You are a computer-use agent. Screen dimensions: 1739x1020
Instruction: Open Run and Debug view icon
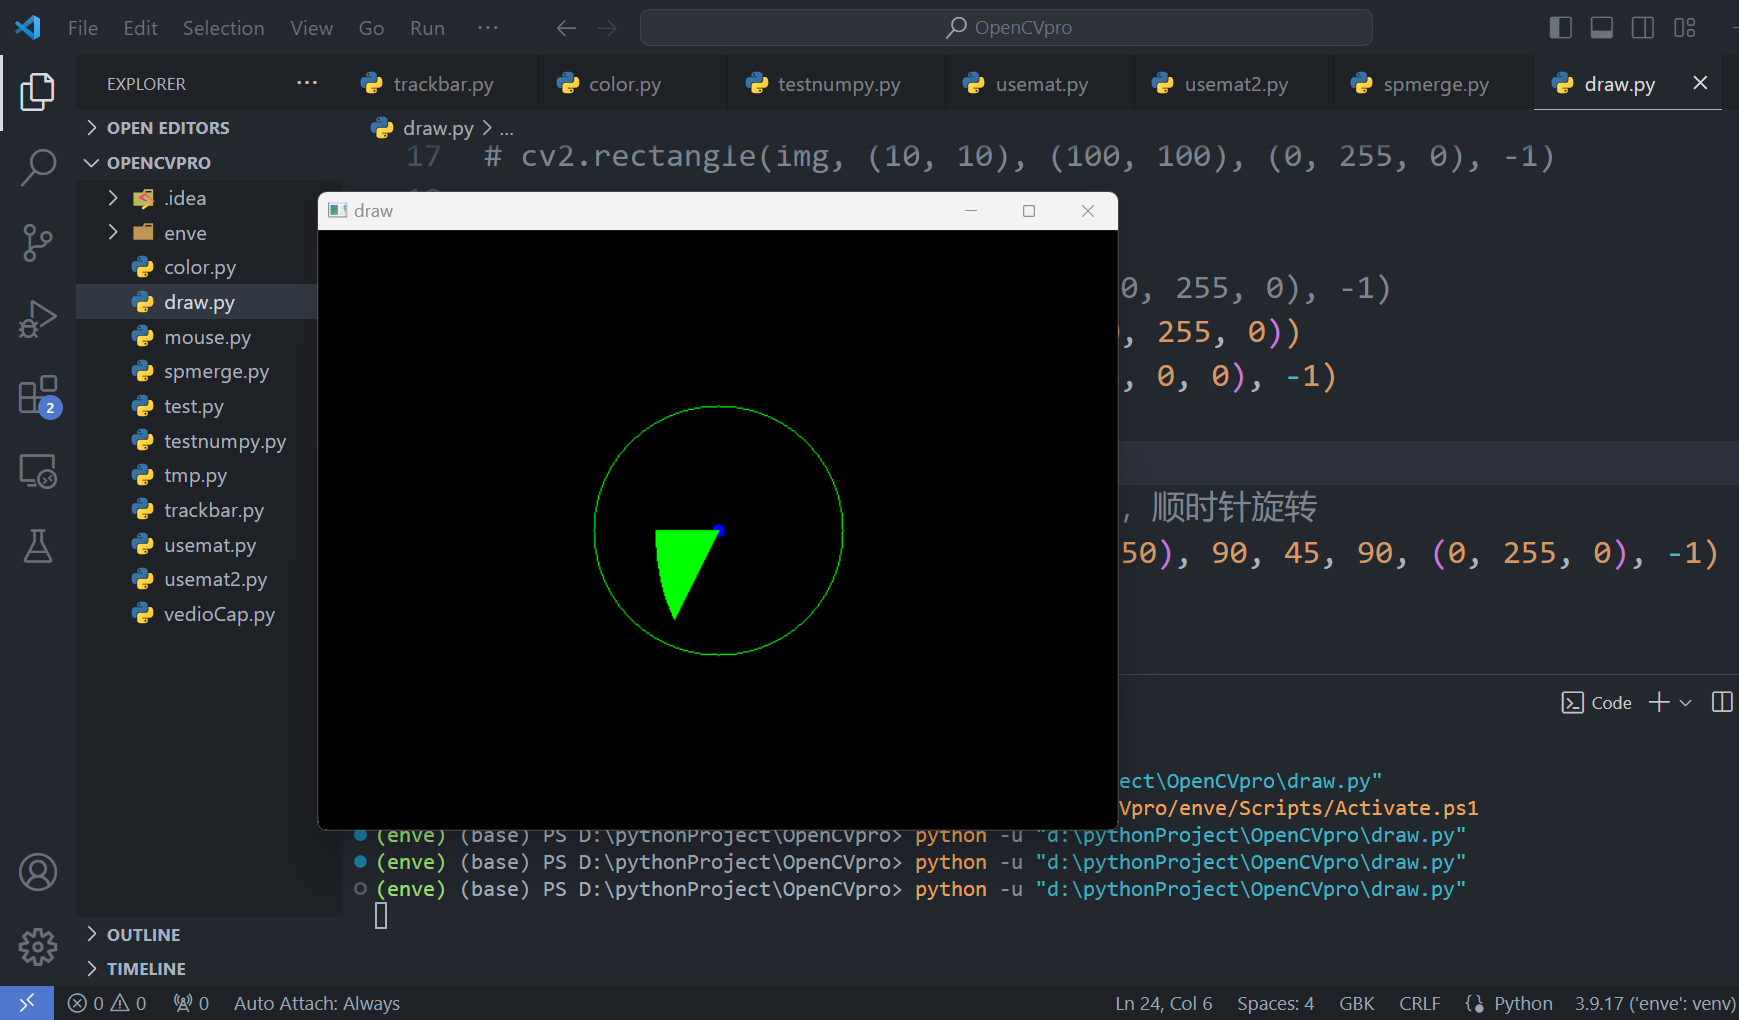(37, 319)
